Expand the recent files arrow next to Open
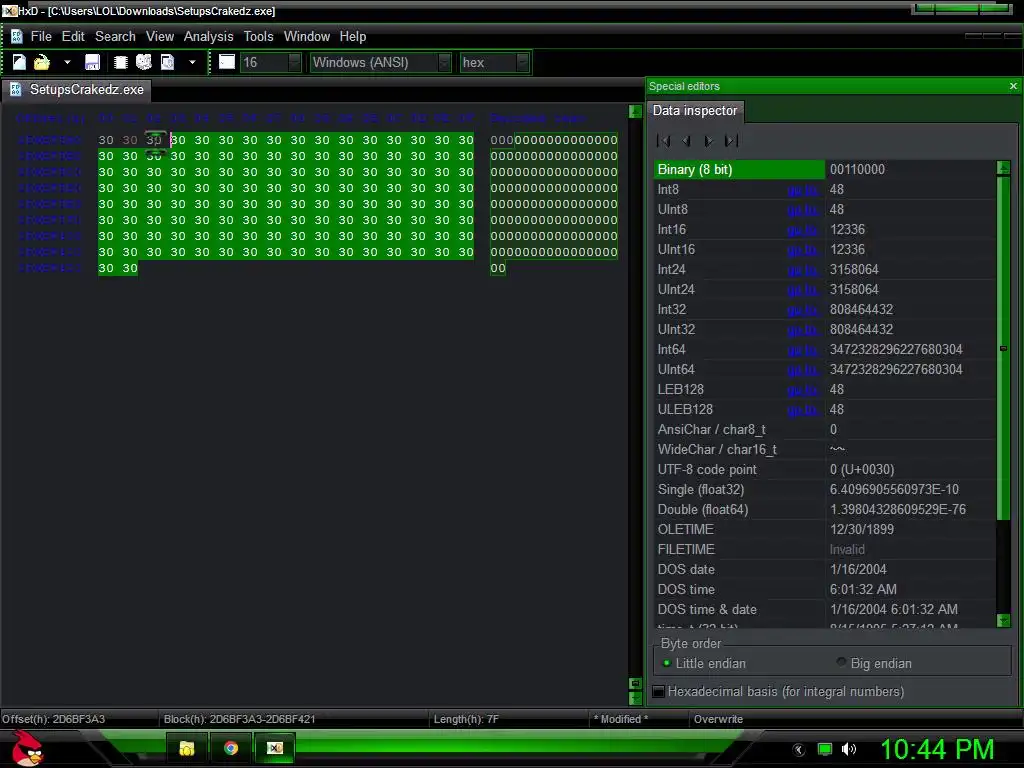This screenshot has height=768, width=1024. (67, 62)
